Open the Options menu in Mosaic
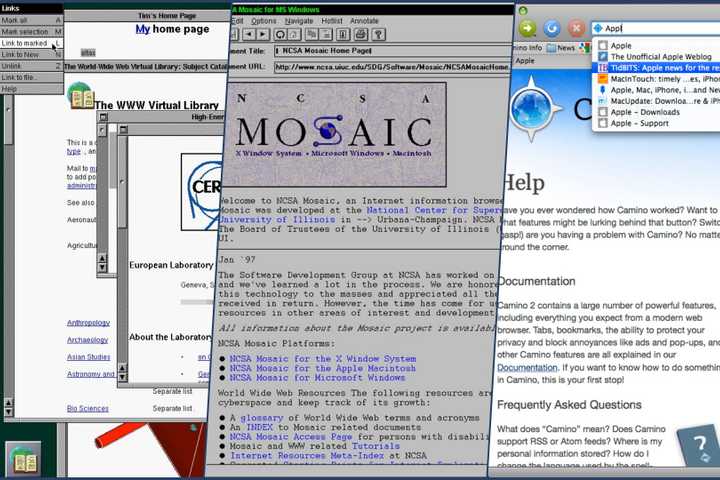 264,21
